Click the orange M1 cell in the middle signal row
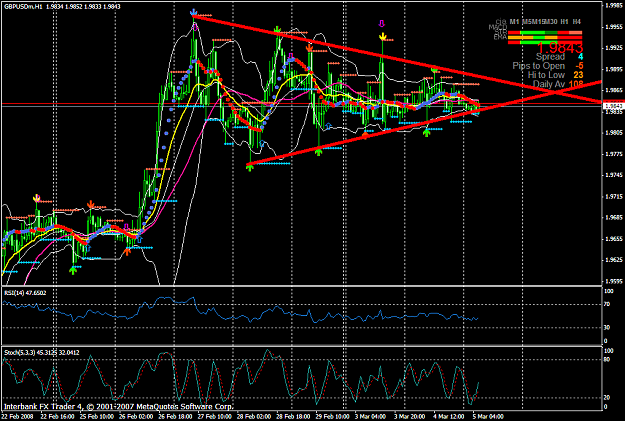 514,37
